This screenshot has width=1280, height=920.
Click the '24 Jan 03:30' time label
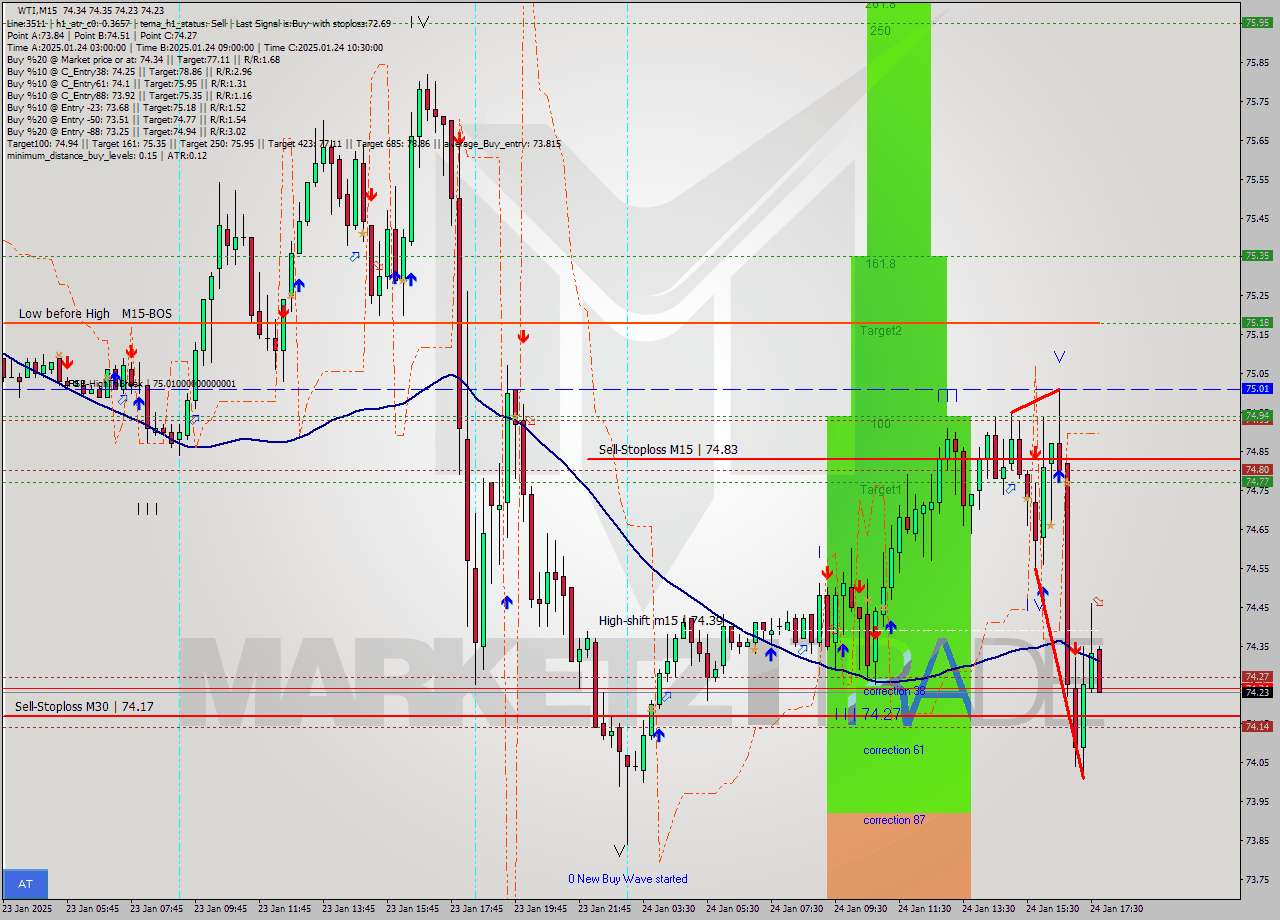point(668,909)
